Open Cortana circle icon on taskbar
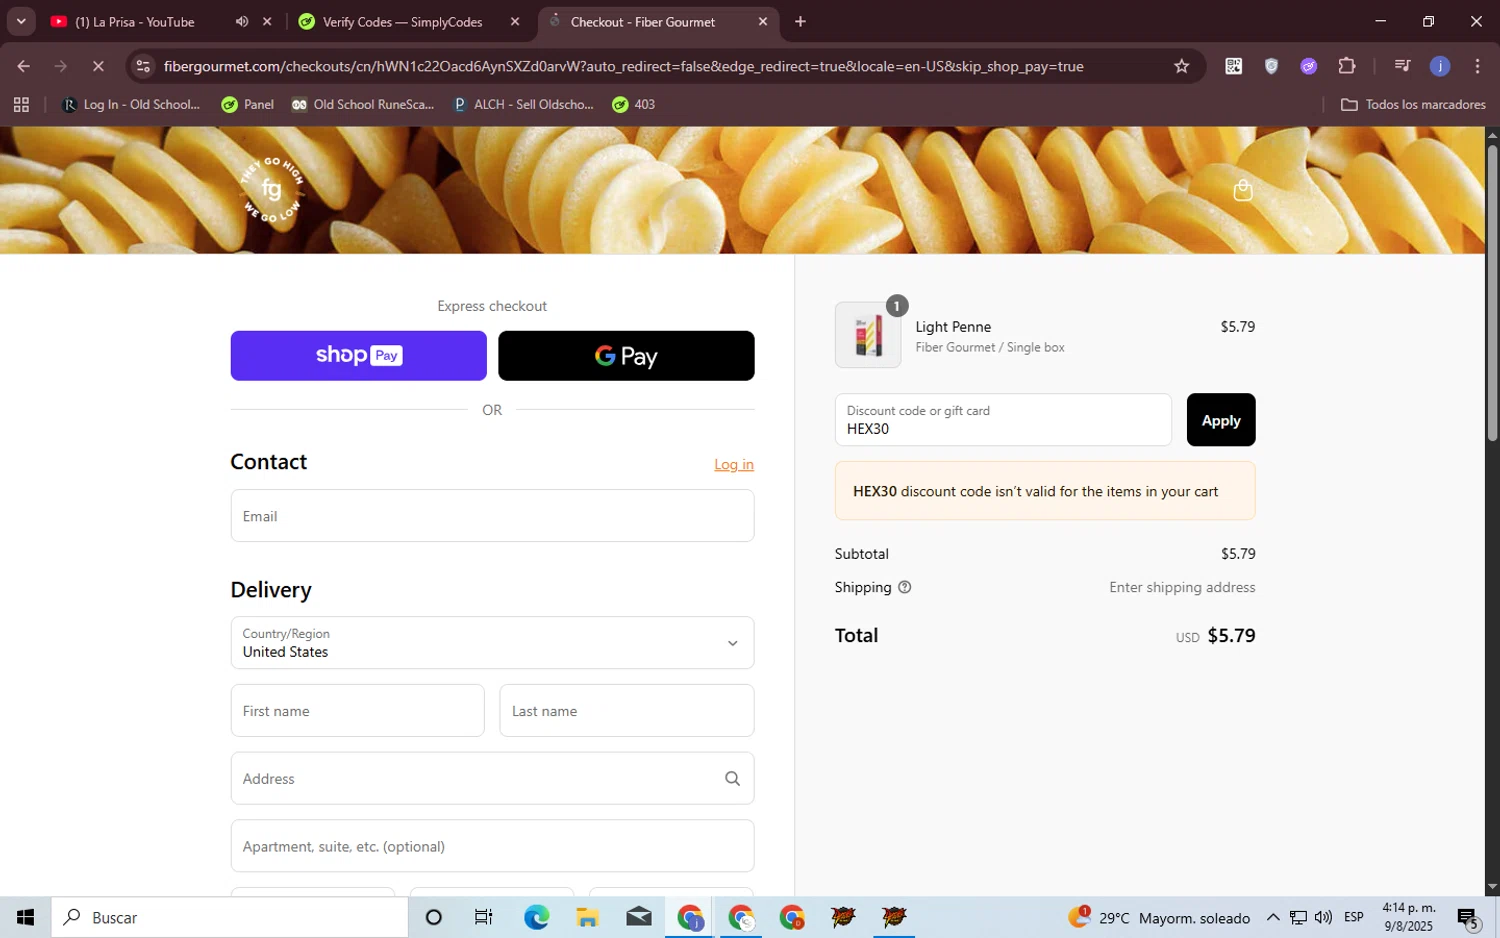 433,917
